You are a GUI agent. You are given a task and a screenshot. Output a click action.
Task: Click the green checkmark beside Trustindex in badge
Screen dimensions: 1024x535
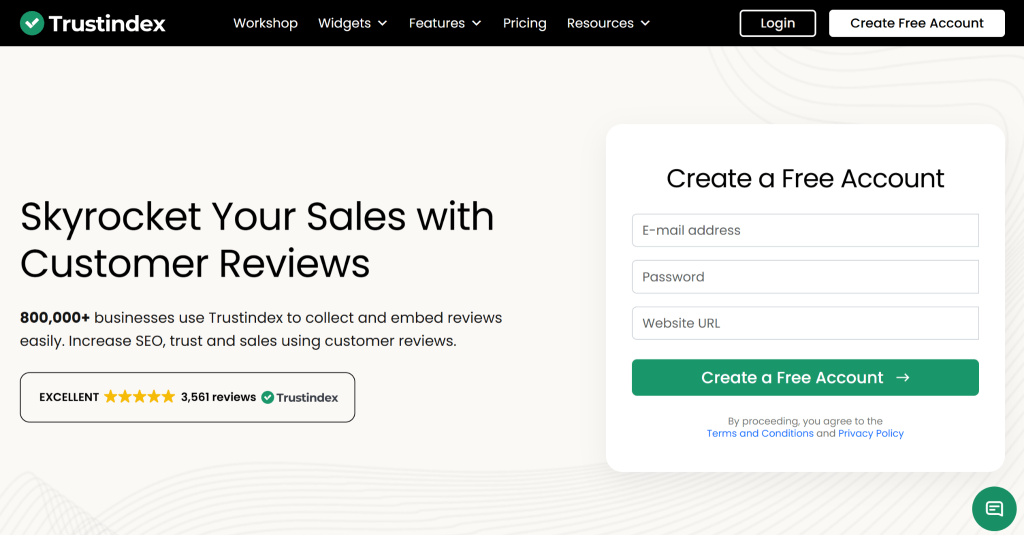268,397
